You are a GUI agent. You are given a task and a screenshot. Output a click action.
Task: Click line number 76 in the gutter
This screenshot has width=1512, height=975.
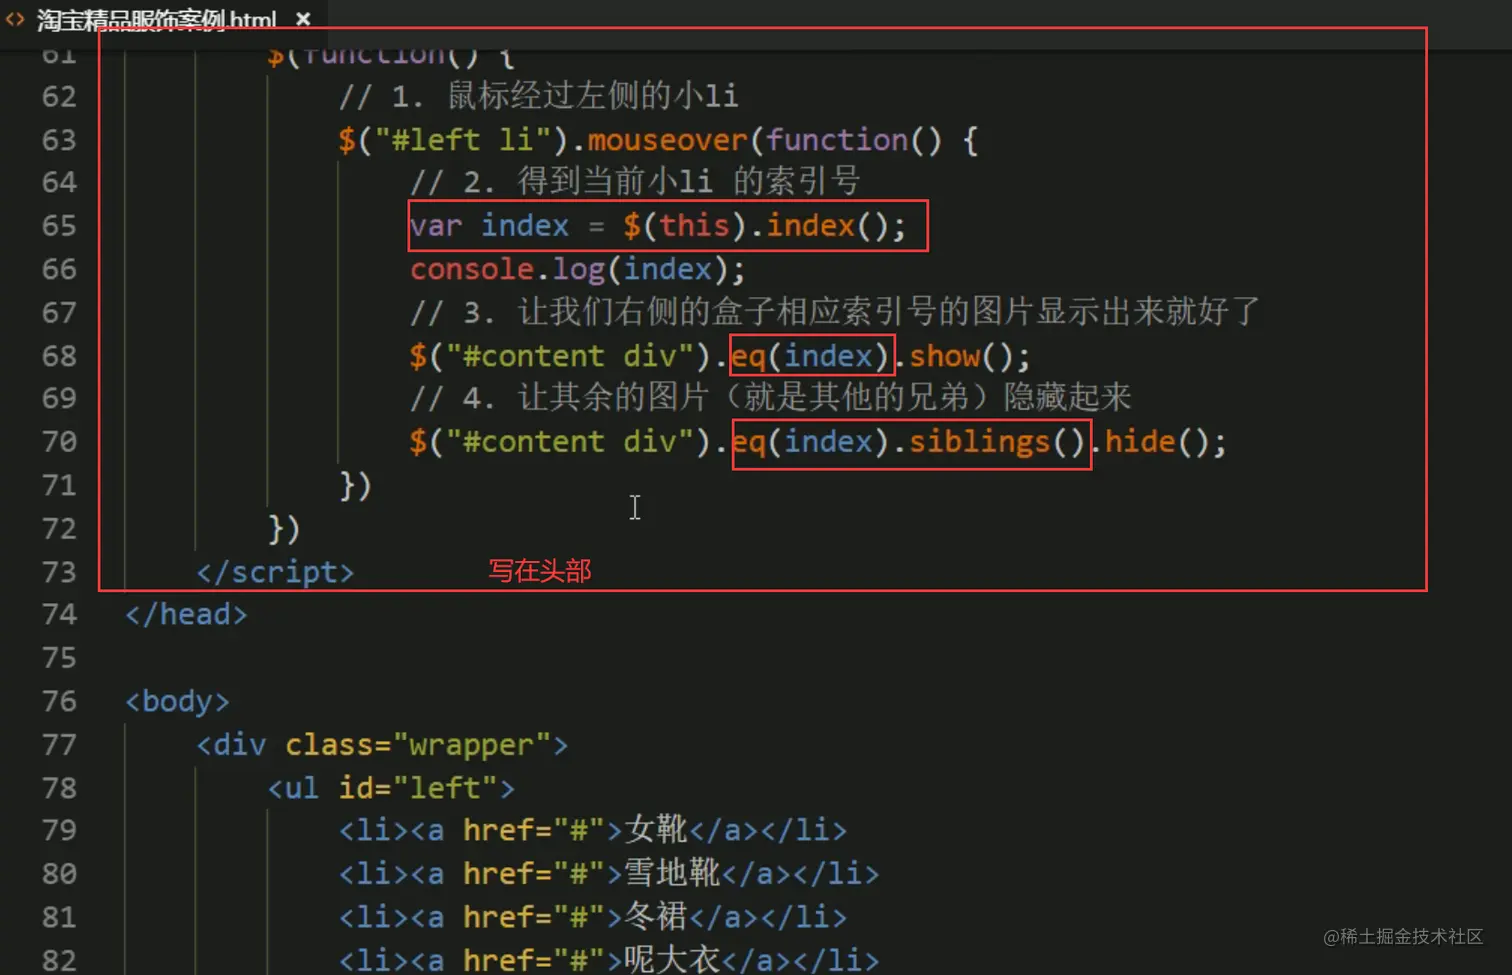59,702
